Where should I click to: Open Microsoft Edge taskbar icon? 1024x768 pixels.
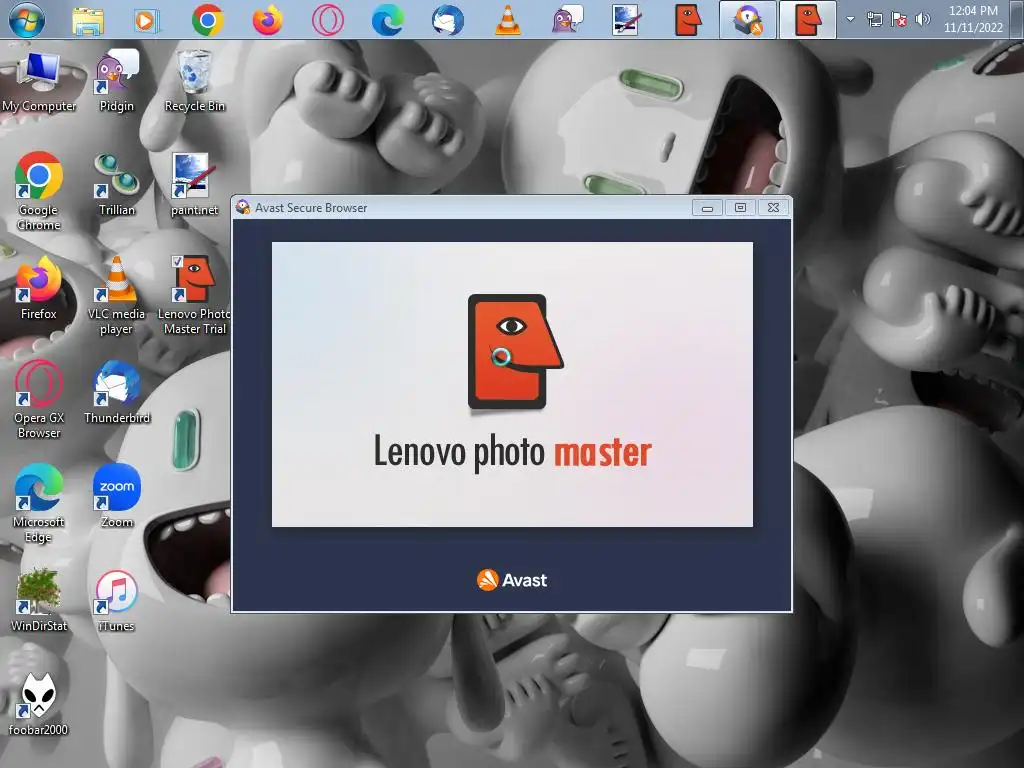coord(388,20)
